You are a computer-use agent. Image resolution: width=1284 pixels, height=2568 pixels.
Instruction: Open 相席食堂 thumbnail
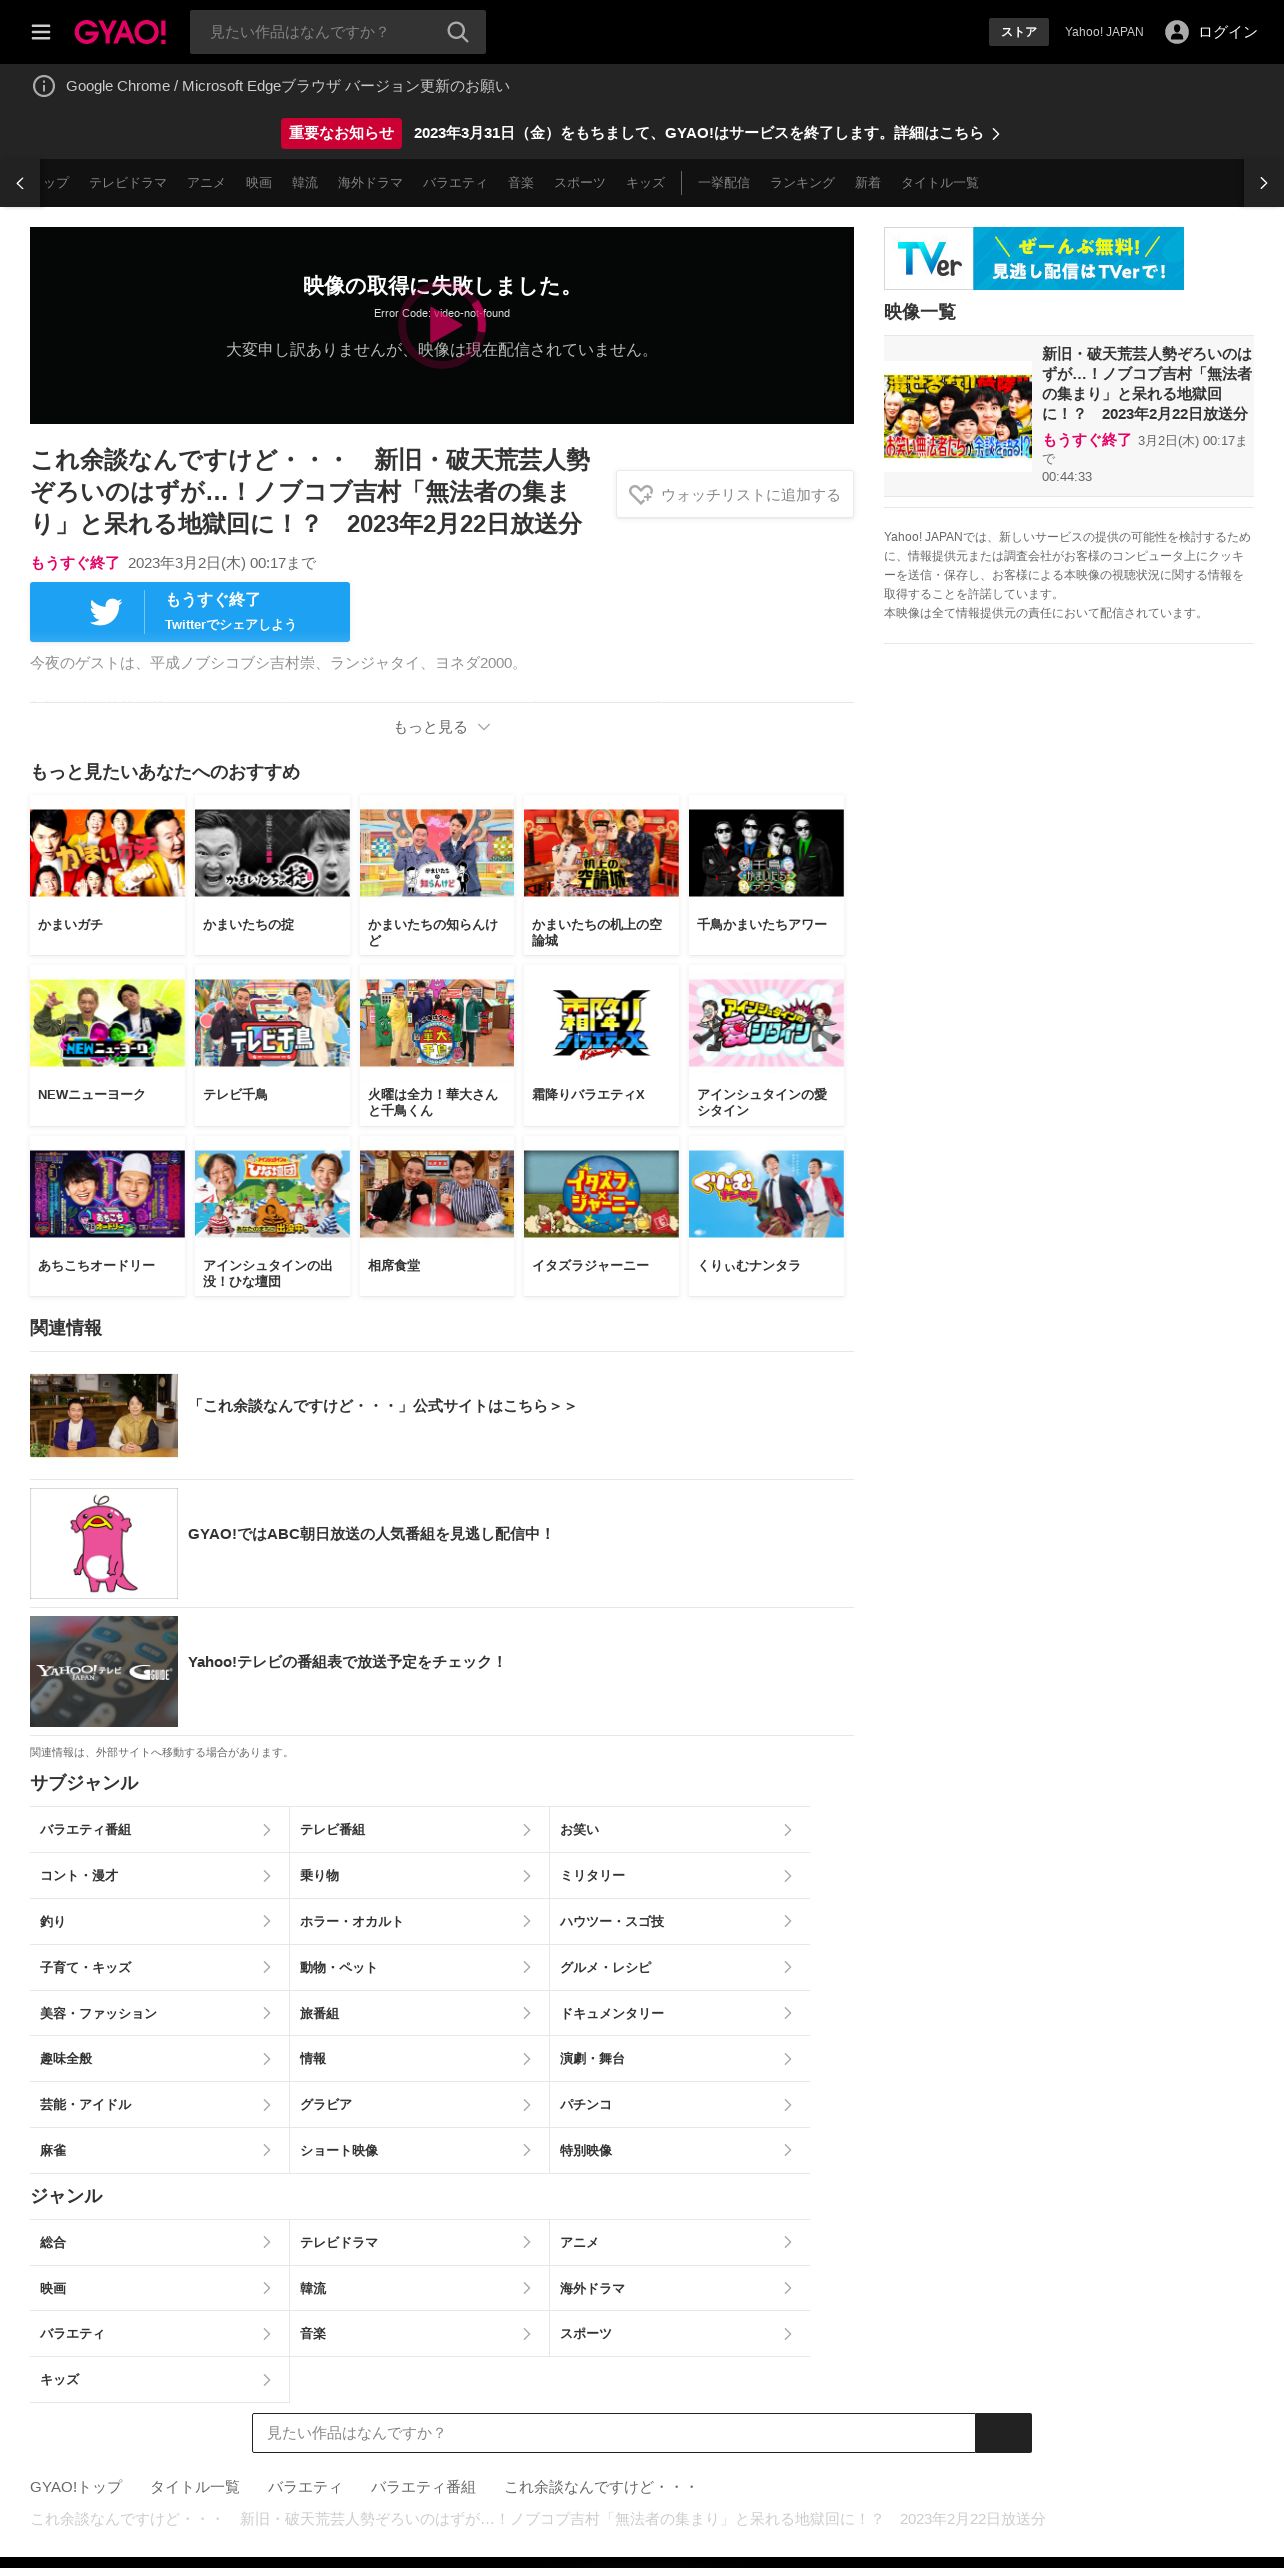coord(437,1194)
